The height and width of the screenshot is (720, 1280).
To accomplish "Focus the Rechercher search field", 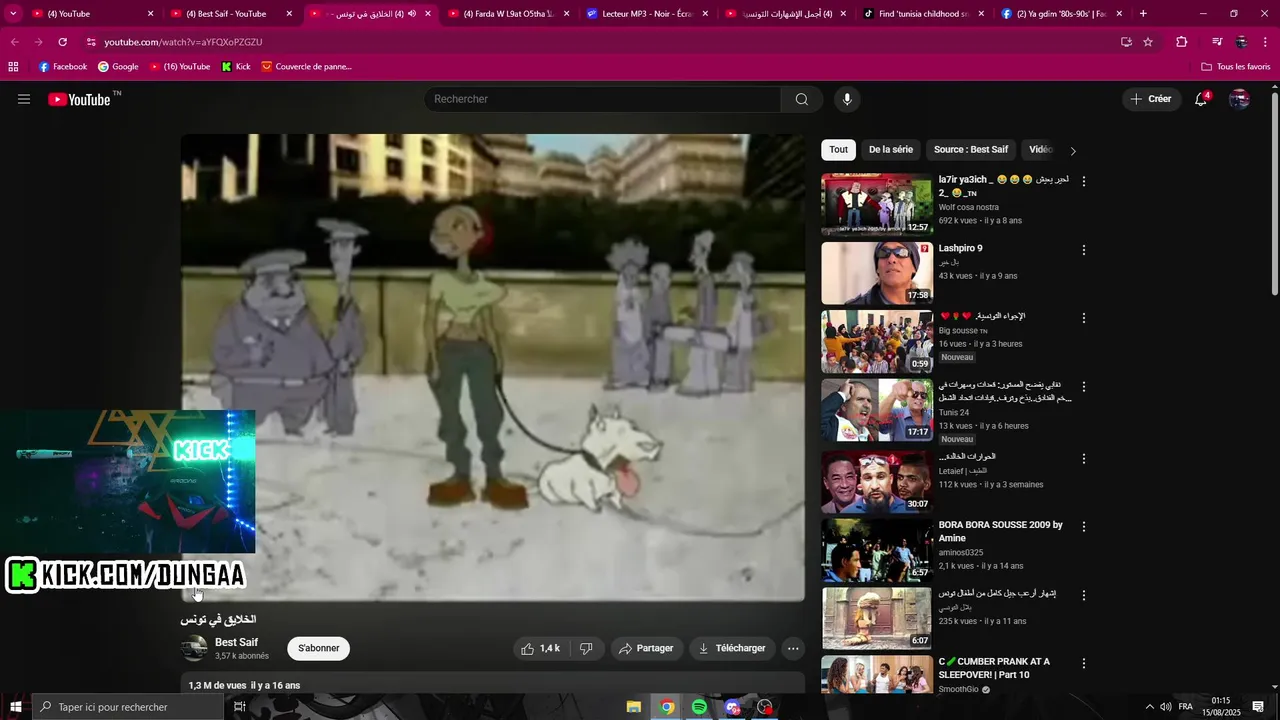I will [603, 99].
